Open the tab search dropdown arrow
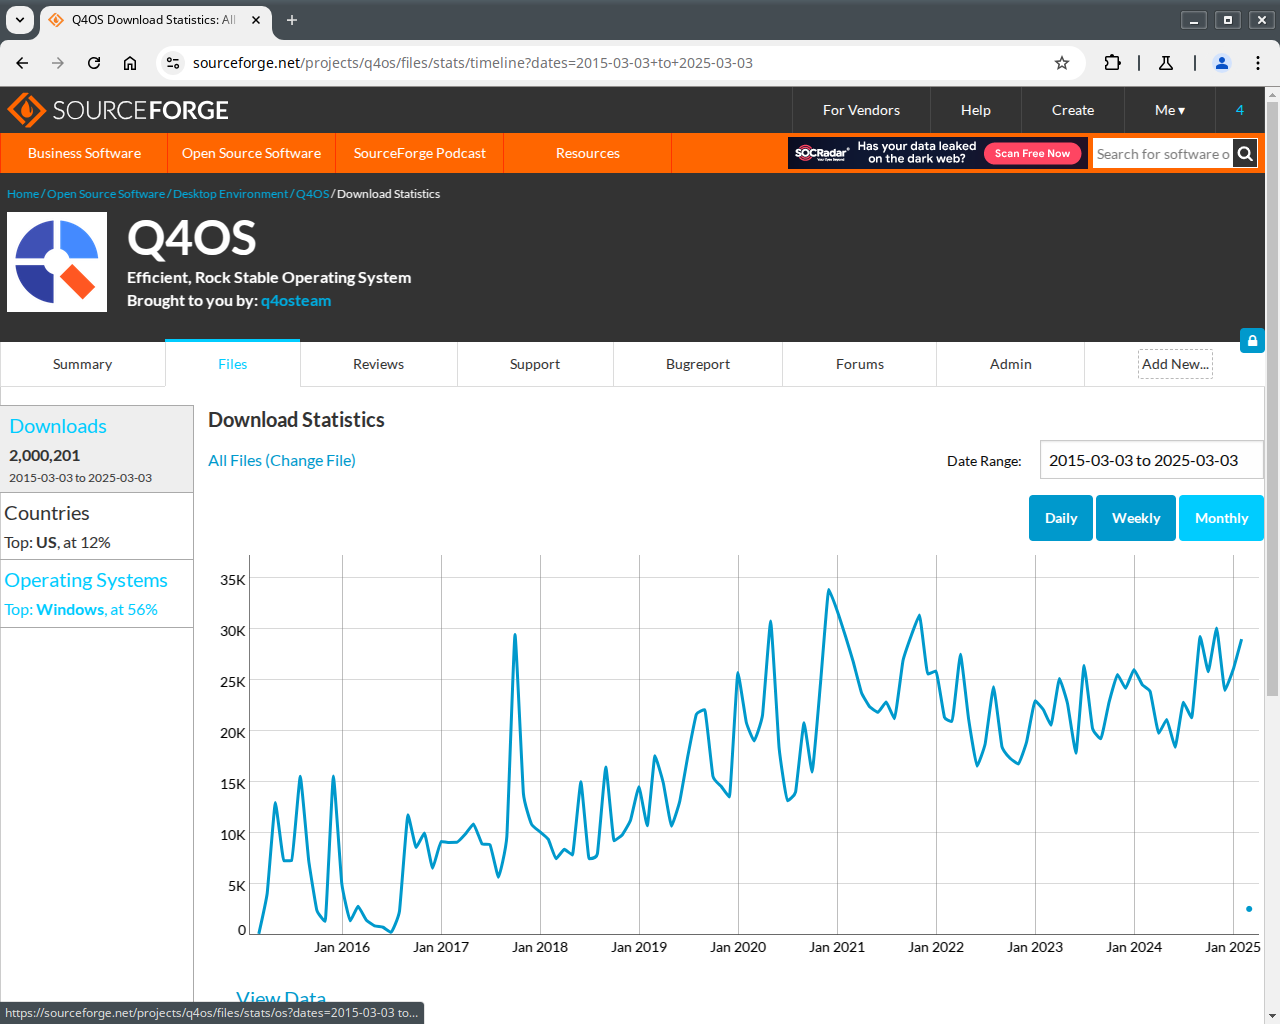 [20, 20]
